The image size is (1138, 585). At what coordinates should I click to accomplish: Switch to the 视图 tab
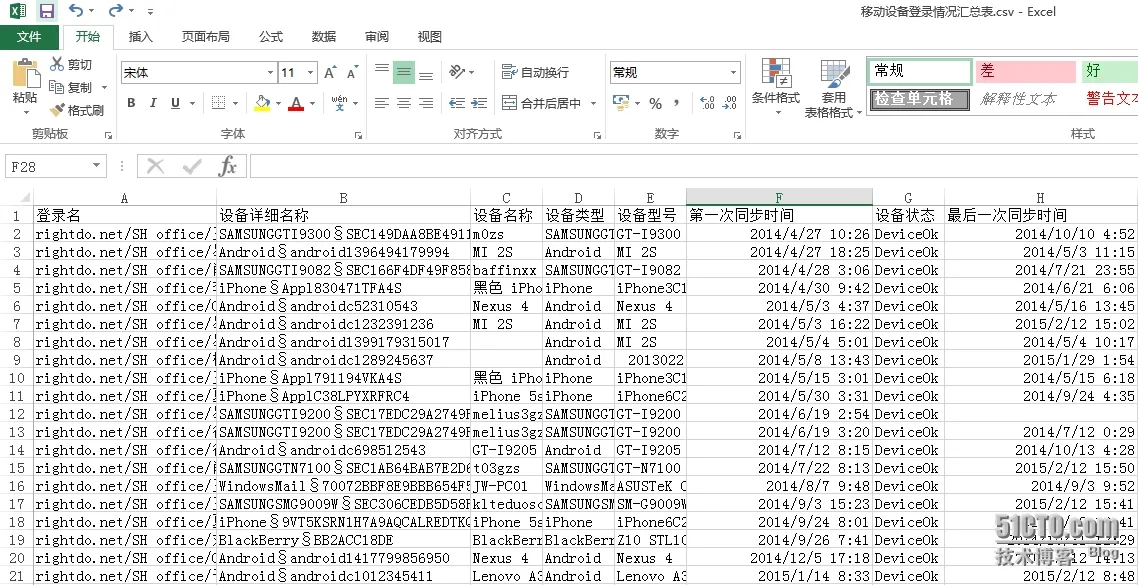click(430, 37)
